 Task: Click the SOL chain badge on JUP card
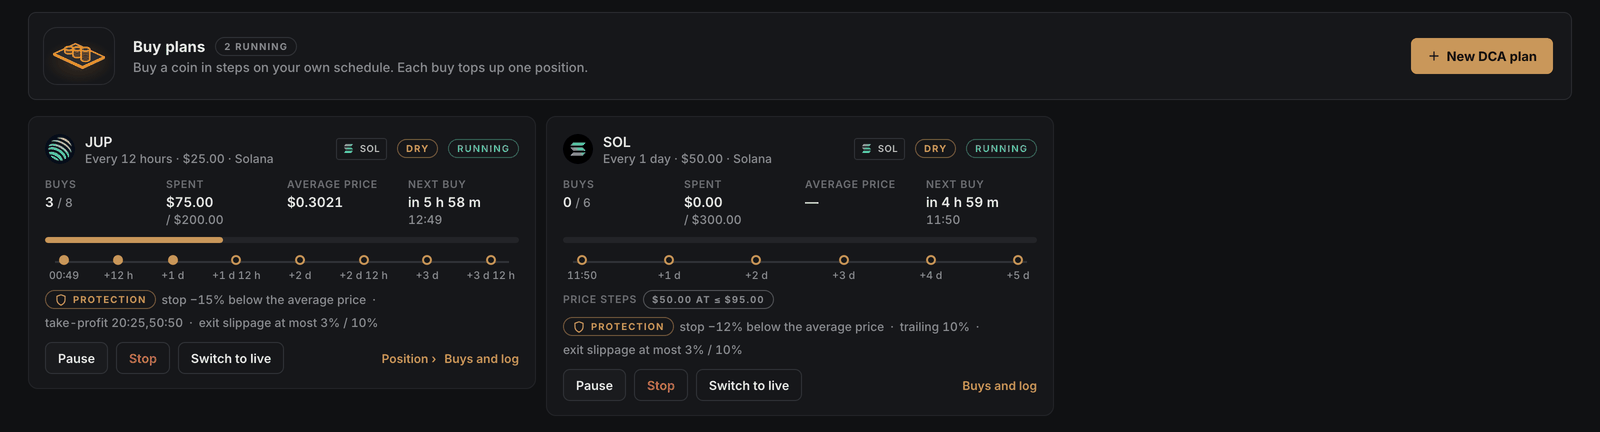point(361,149)
